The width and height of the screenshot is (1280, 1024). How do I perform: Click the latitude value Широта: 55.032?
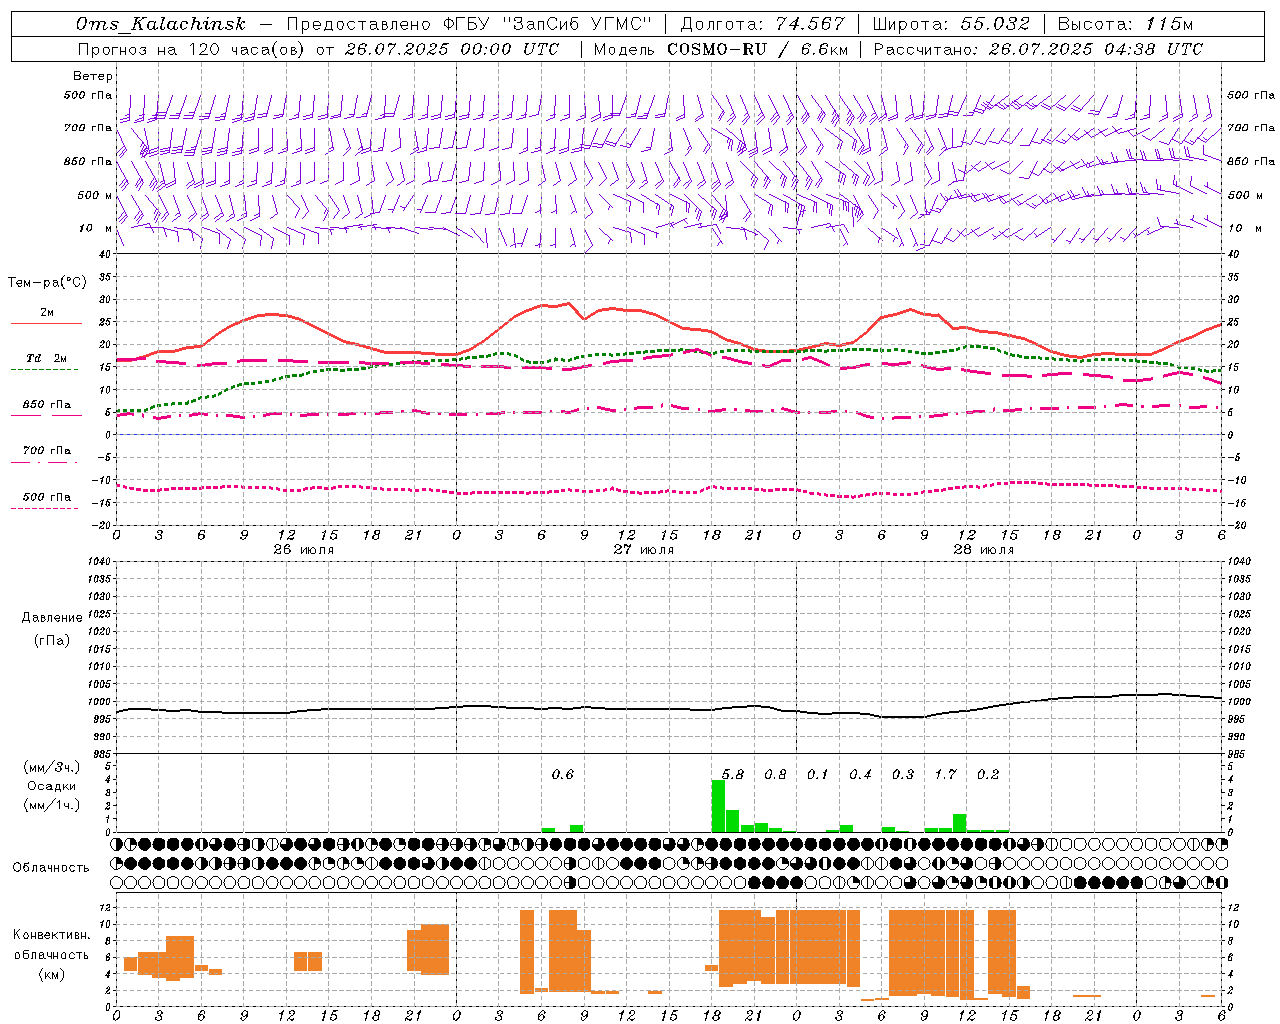(x=951, y=24)
